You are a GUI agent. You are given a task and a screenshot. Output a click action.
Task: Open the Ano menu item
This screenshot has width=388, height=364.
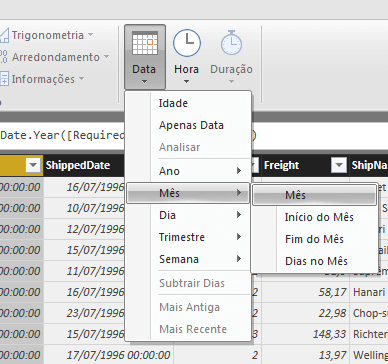tap(188, 171)
